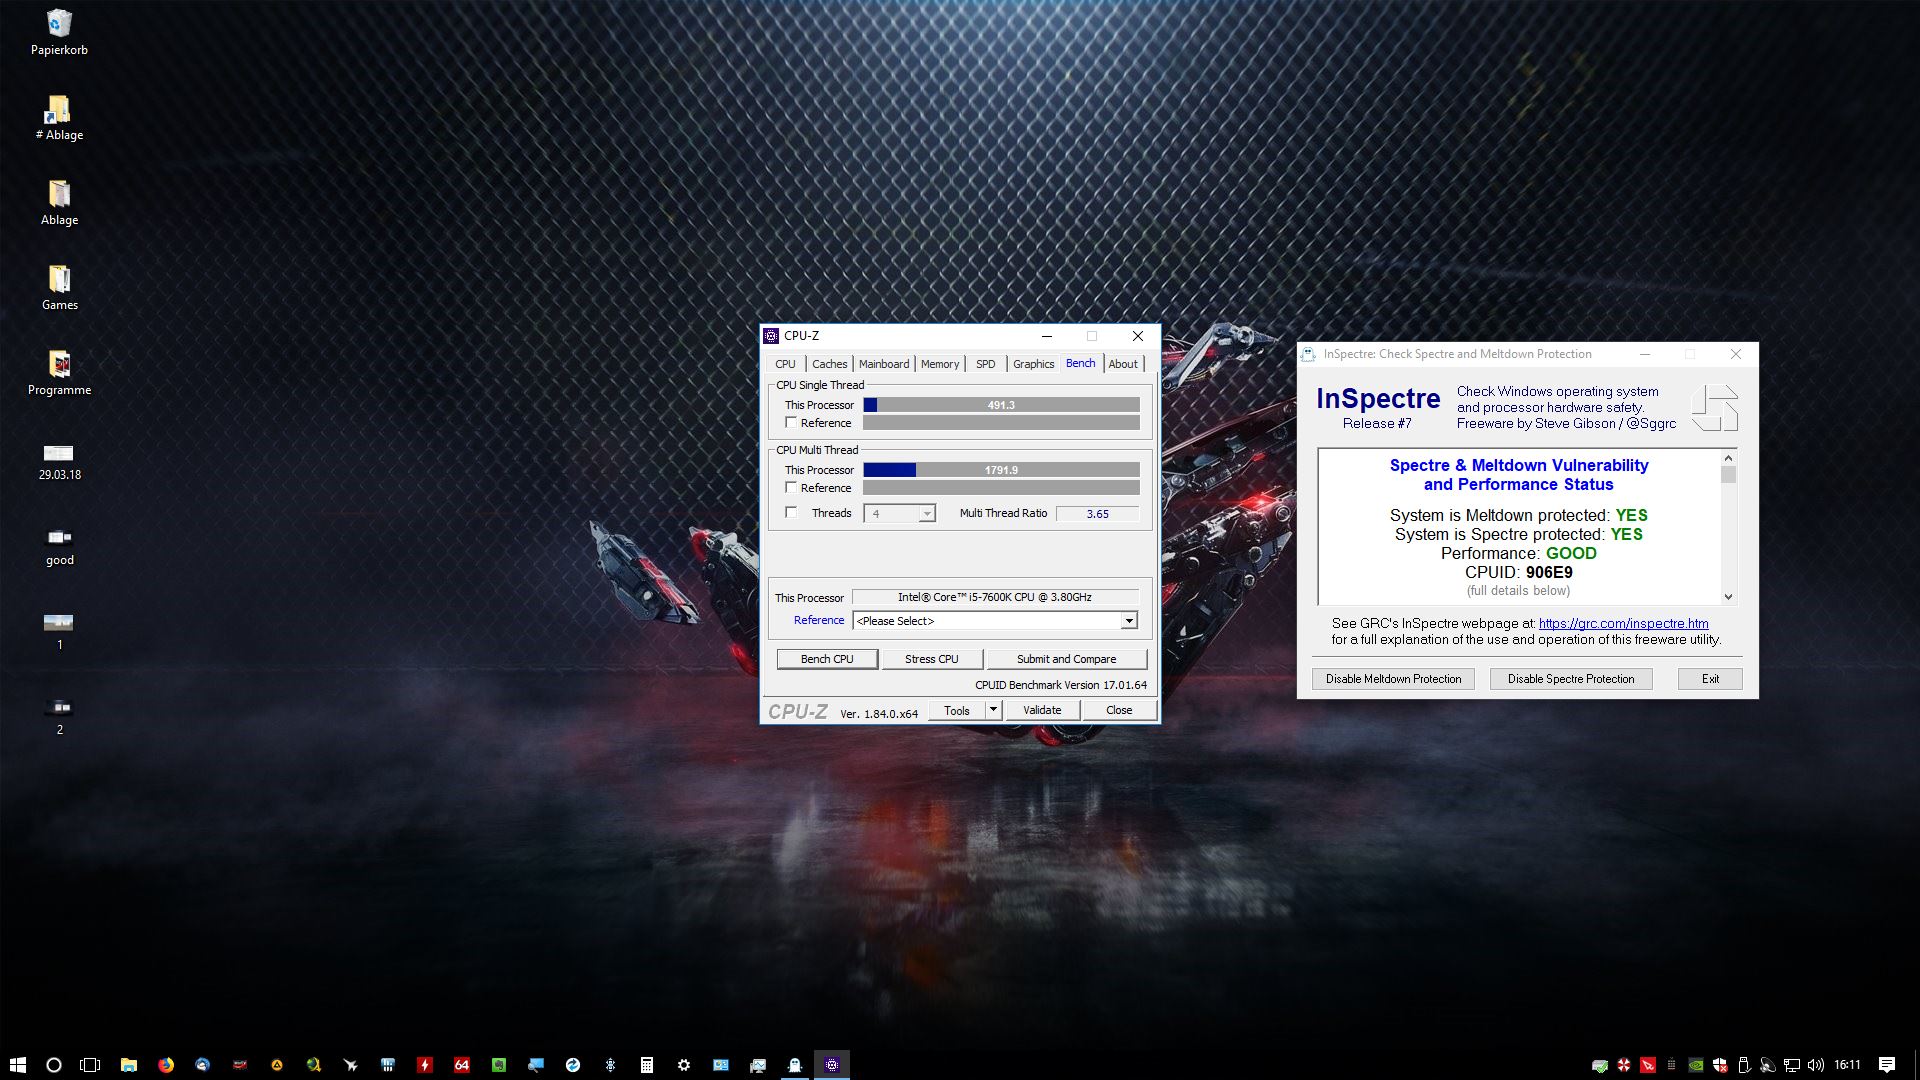This screenshot has height=1080, width=1920.
Task: Open the Threads count dropdown
Action: [927, 514]
